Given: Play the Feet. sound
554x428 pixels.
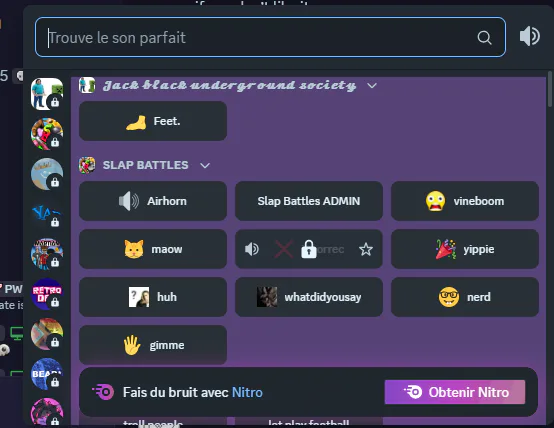Looking at the screenshot, I should click(x=153, y=121).
